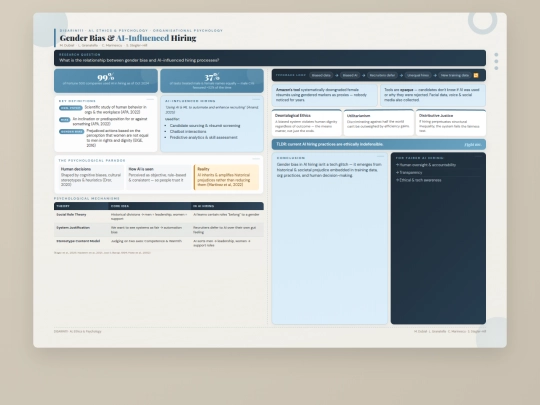Click the highlighted 'Reality' card

(226, 177)
